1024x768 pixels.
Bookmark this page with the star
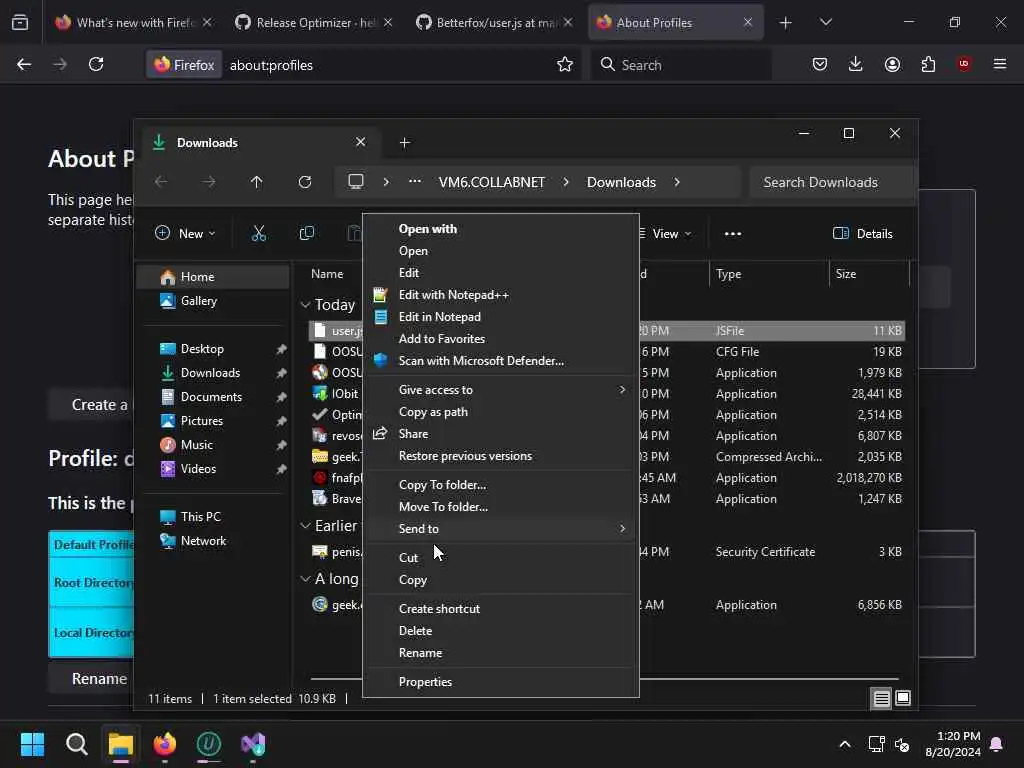coord(565,65)
